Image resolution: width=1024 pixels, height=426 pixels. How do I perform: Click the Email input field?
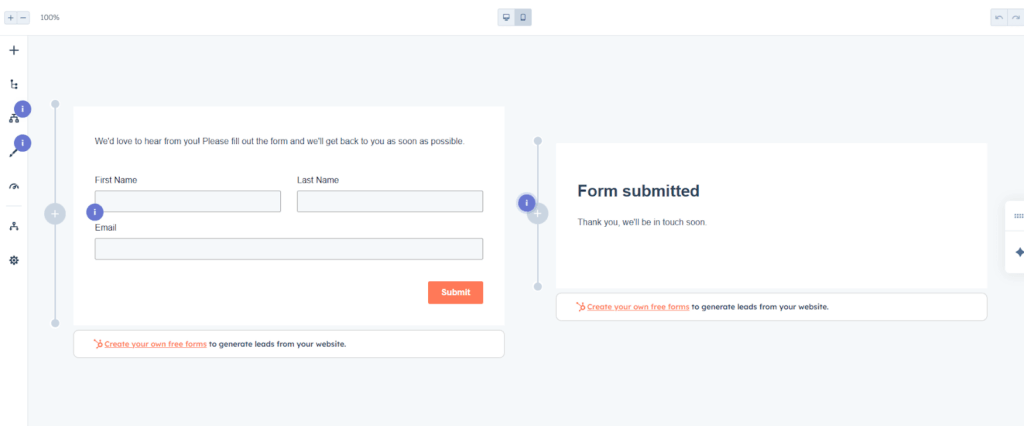[x=289, y=249]
